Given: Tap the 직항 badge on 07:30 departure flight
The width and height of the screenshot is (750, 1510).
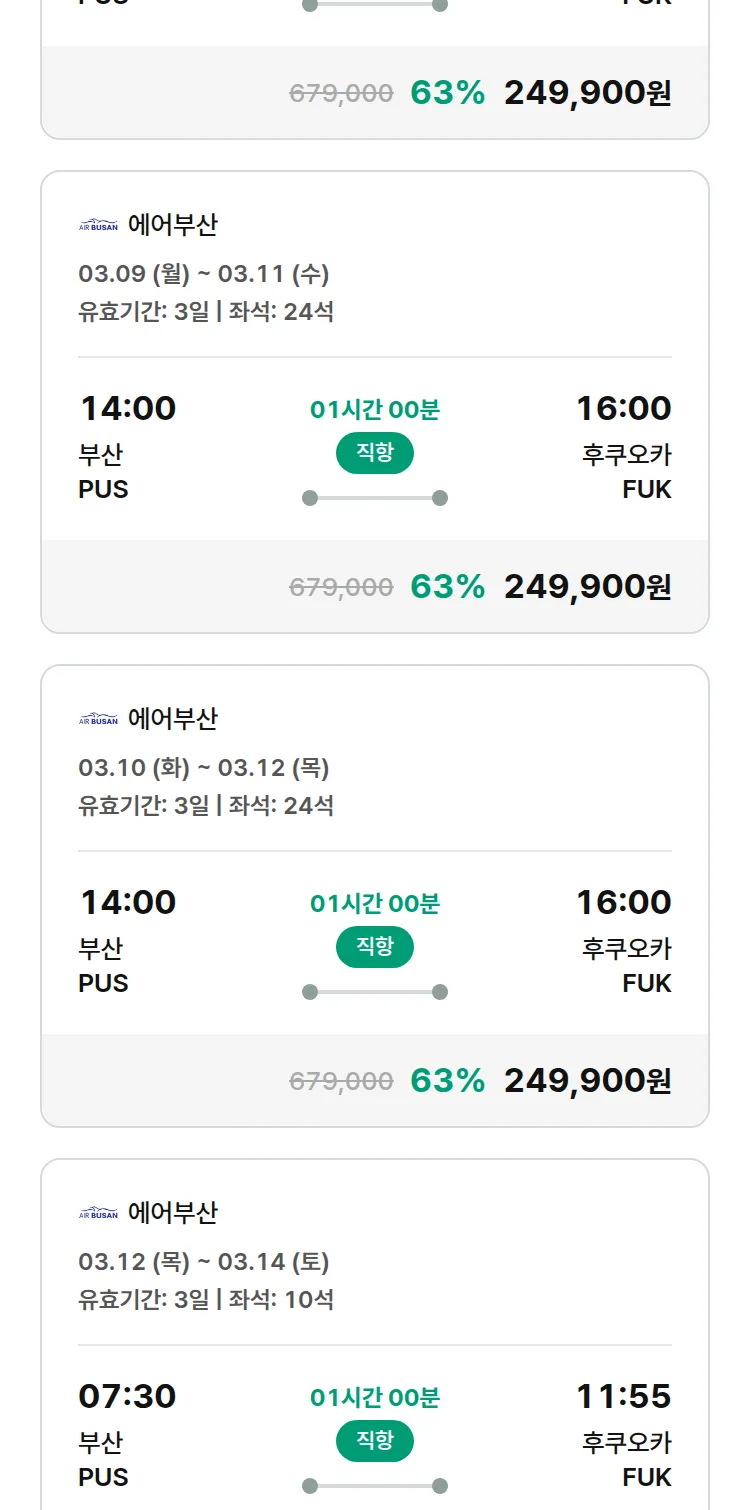Looking at the screenshot, I should [375, 1441].
